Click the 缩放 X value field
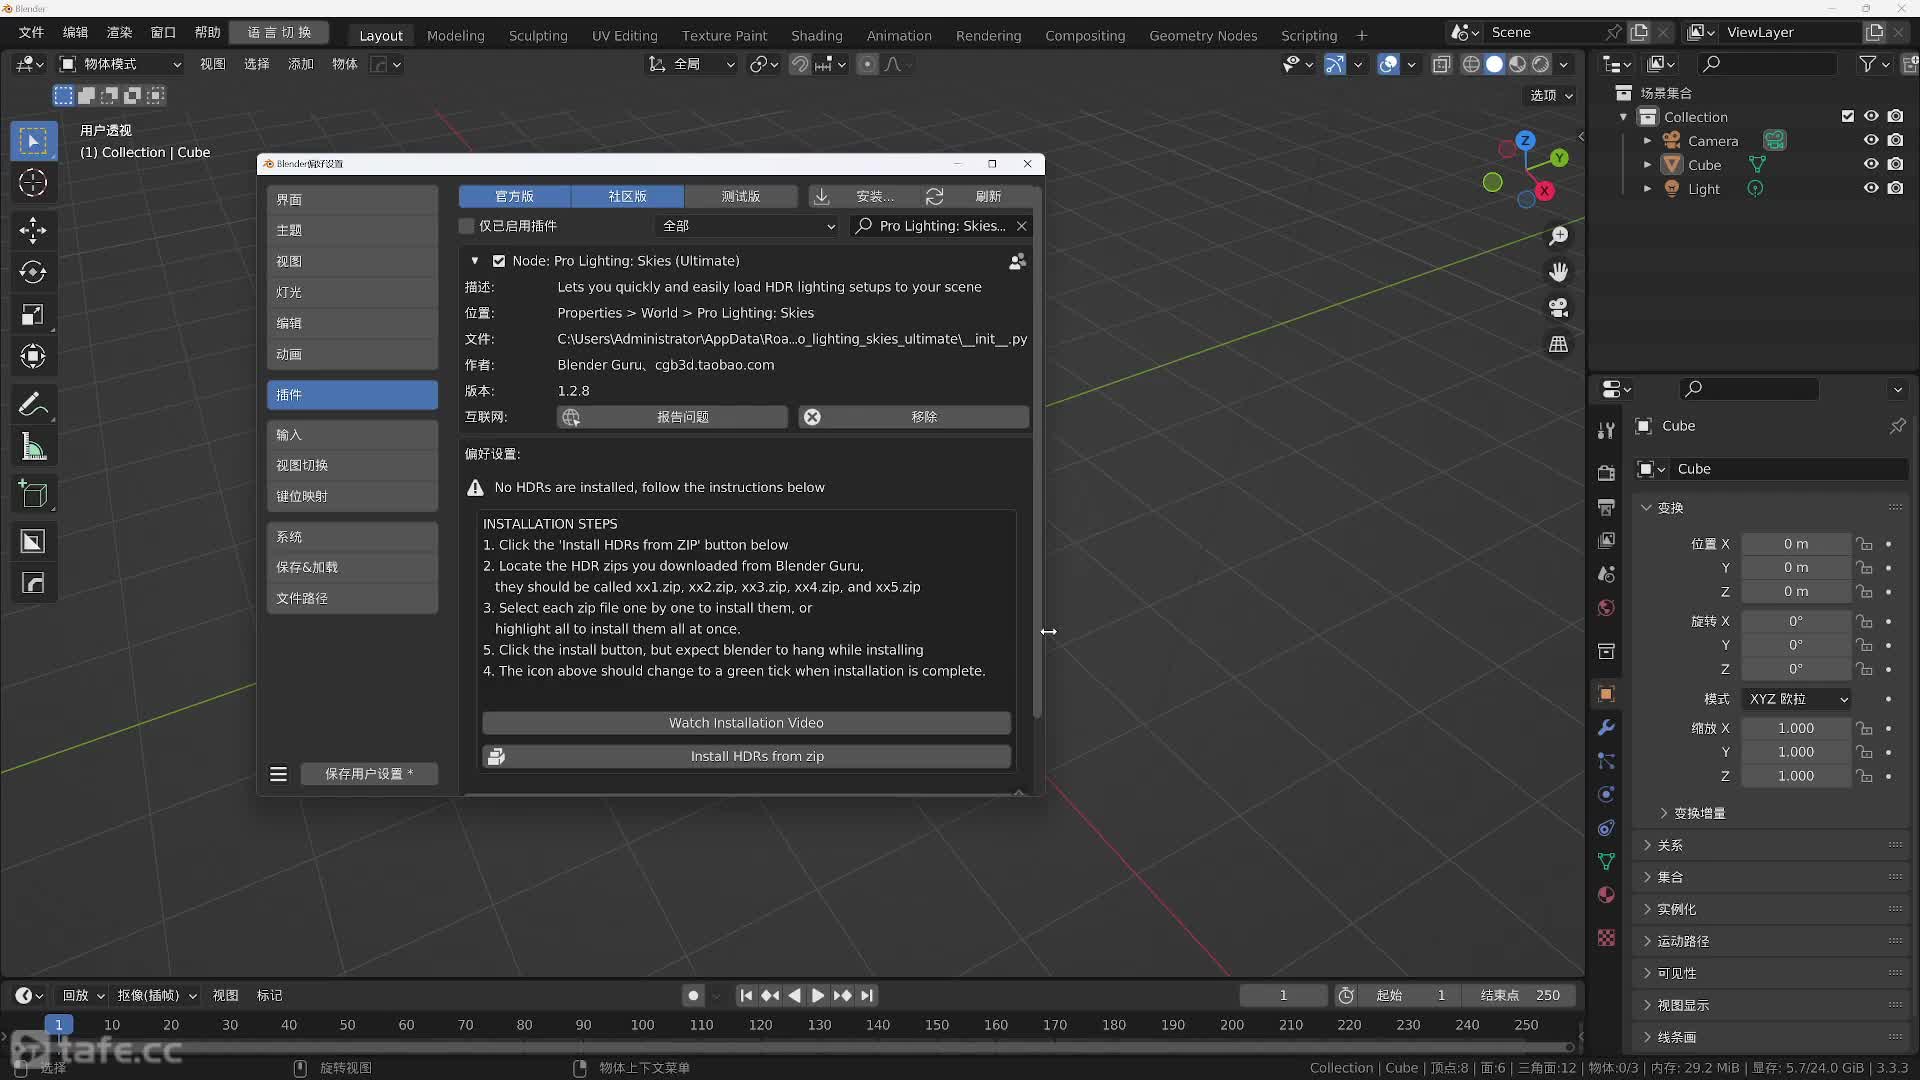The height and width of the screenshot is (1080, 1920). pyautogui.click(x=1796, y=728)
